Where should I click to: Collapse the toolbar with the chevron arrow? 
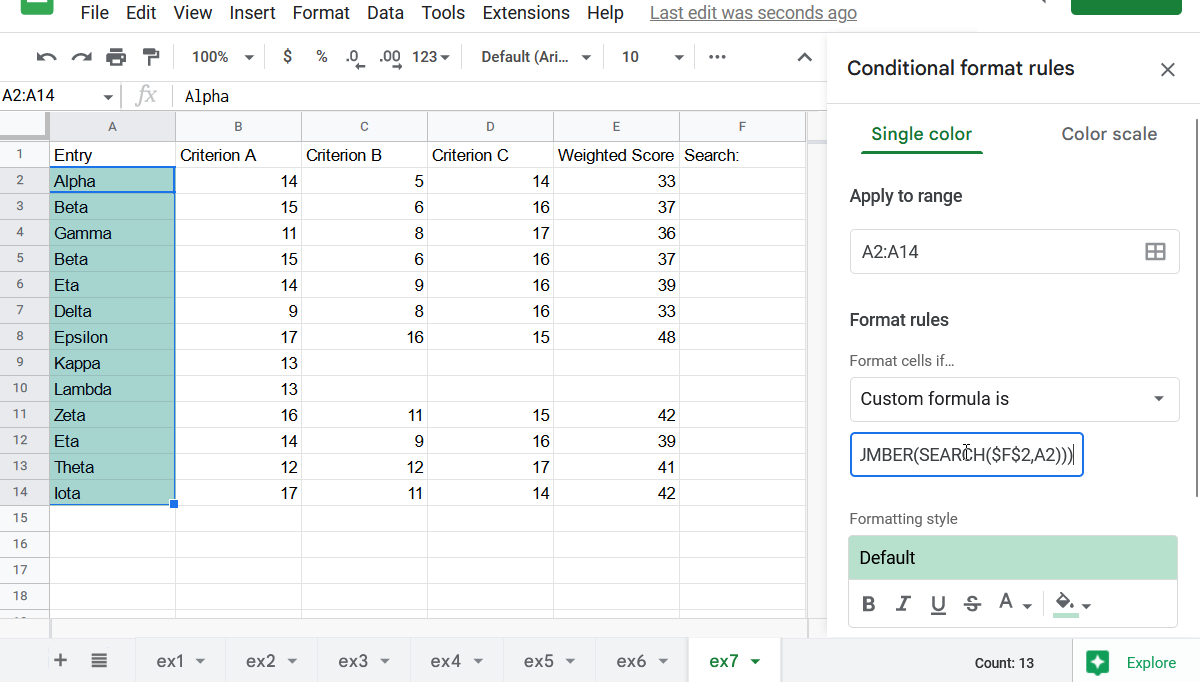click(804, 57)
